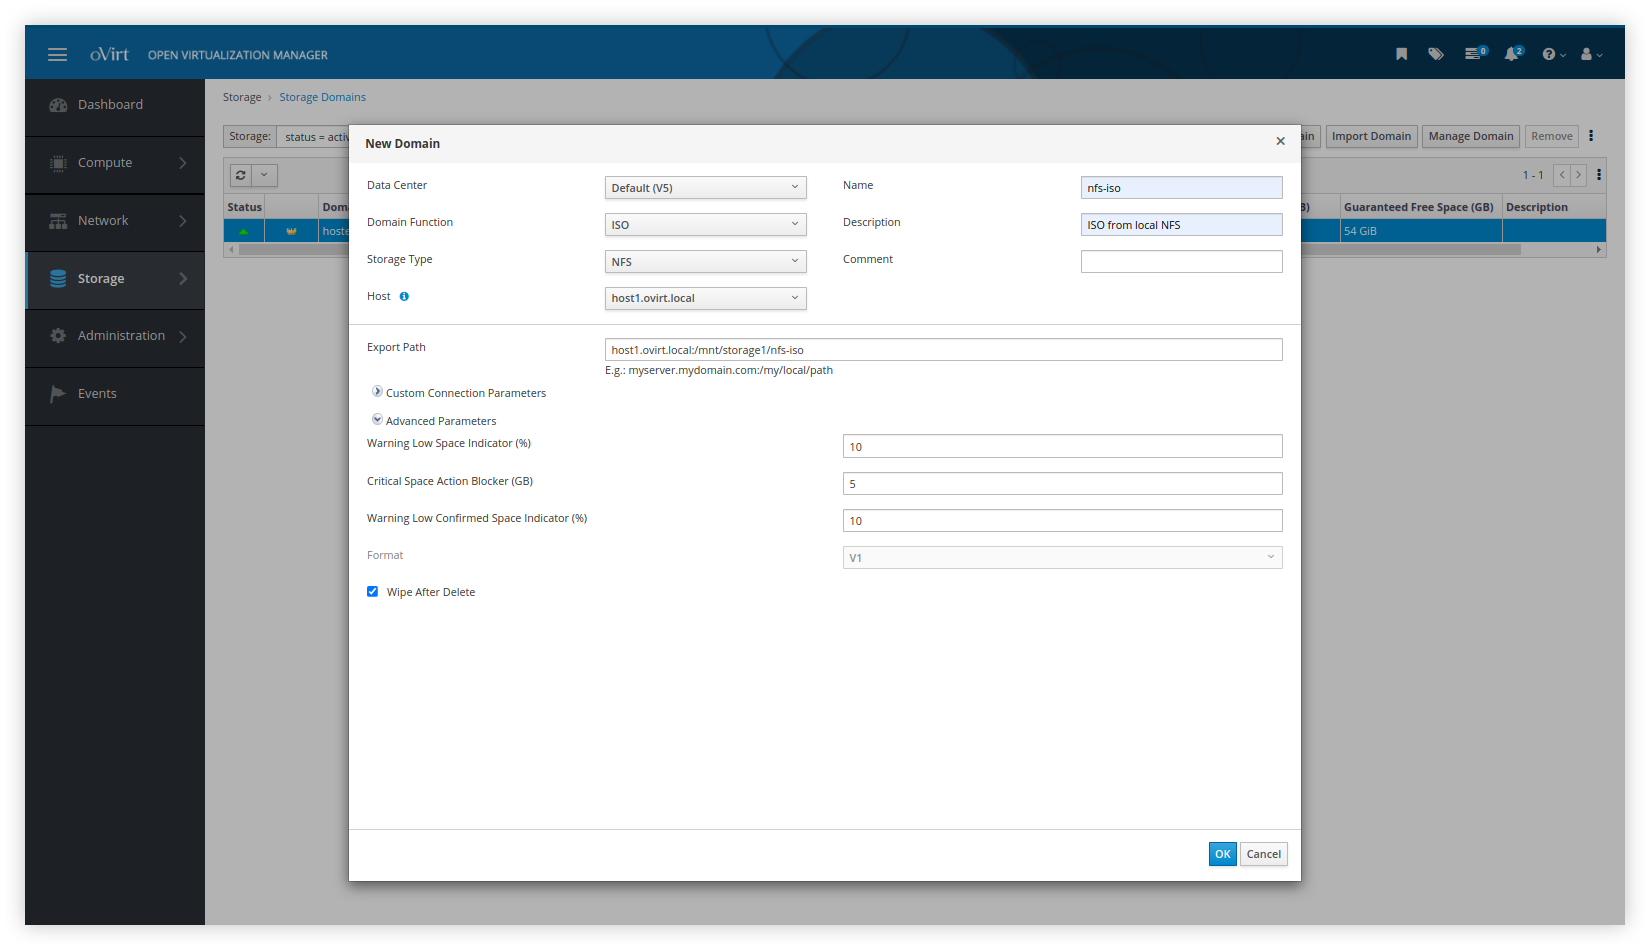
Task: Open the Domain Function dropdown
Action: [x=705, y=225]
